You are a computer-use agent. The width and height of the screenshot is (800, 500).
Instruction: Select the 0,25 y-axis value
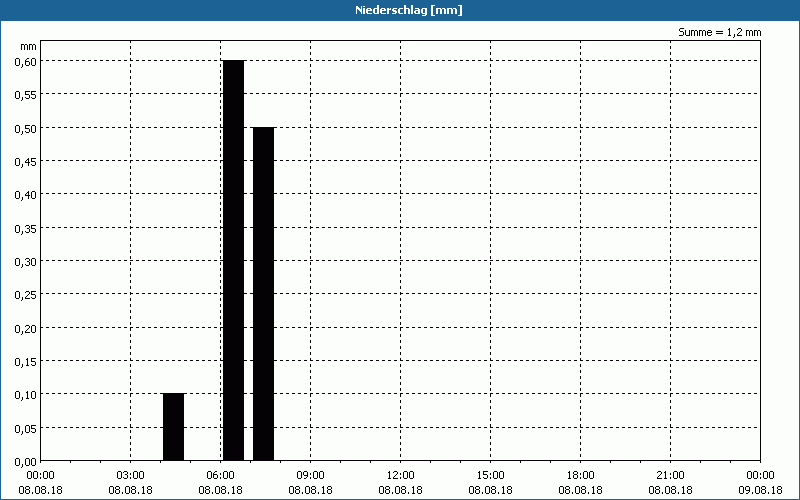click(26, 294)
